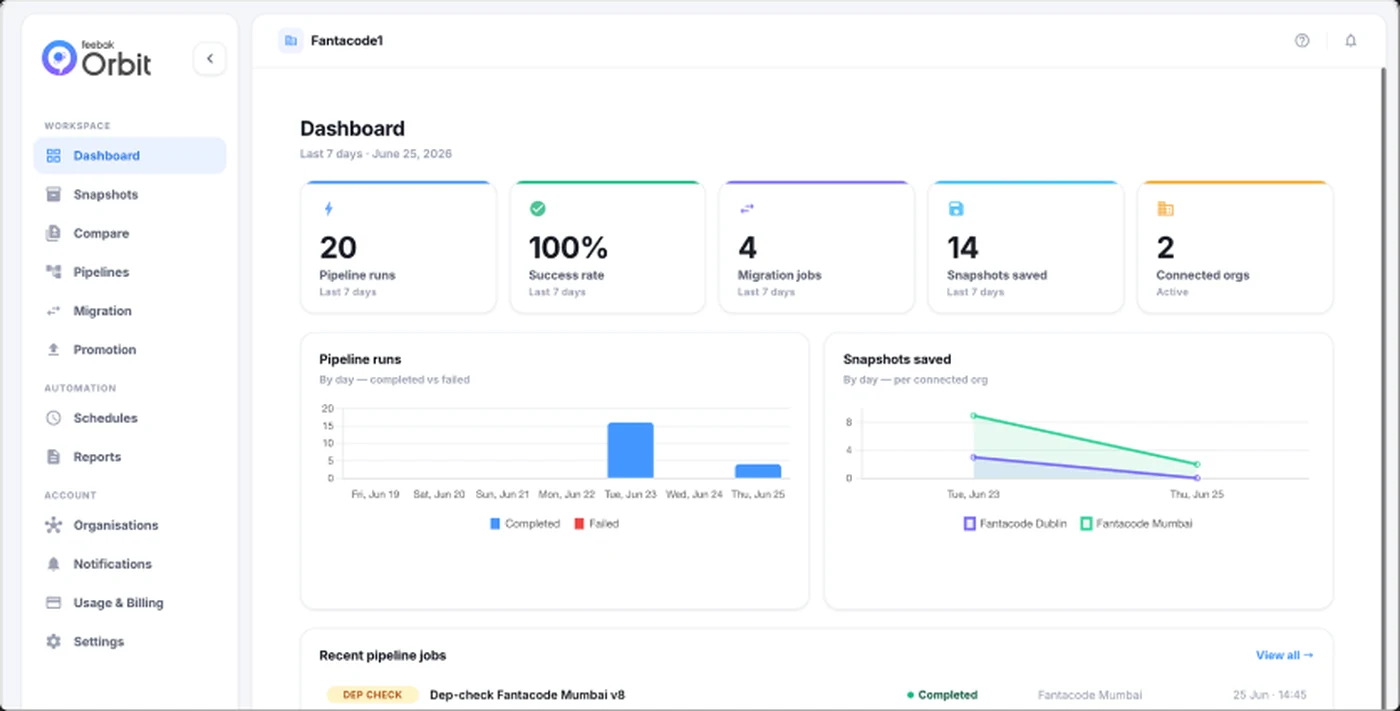Click the lightning bolt icon on Pipeline runs card
The height and width of the screenshot is (711, 1400).
tap(328, 209)
